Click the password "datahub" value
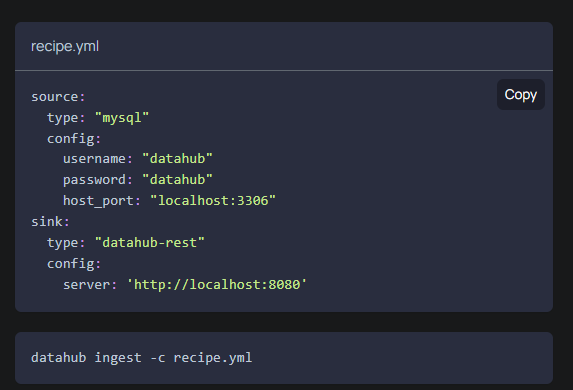This screenshot has height=390, width=573. [x=177, y=179]
